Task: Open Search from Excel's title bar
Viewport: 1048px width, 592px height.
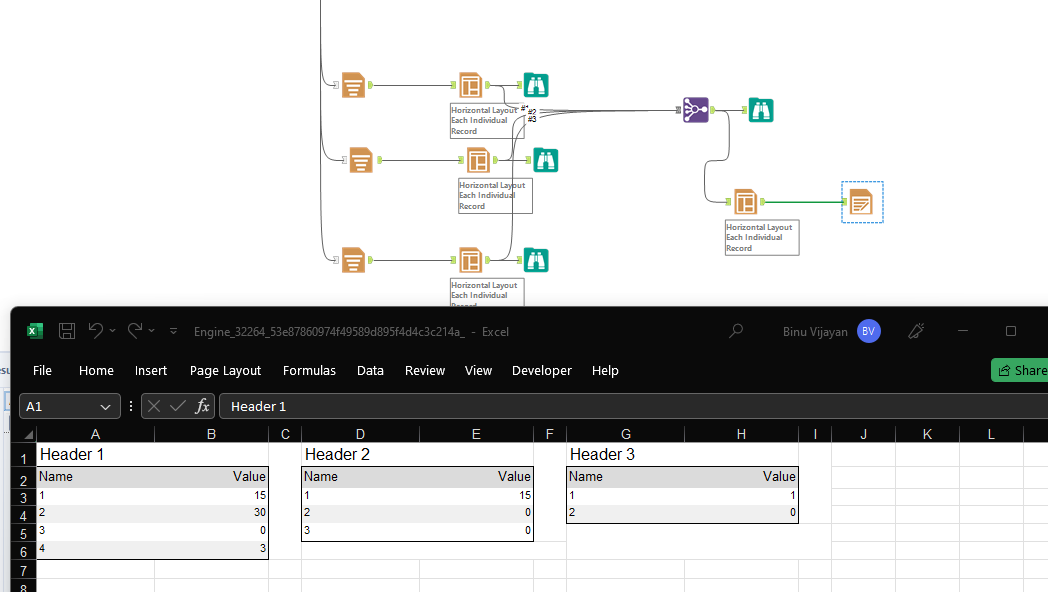Action: (x=735, y=330)
